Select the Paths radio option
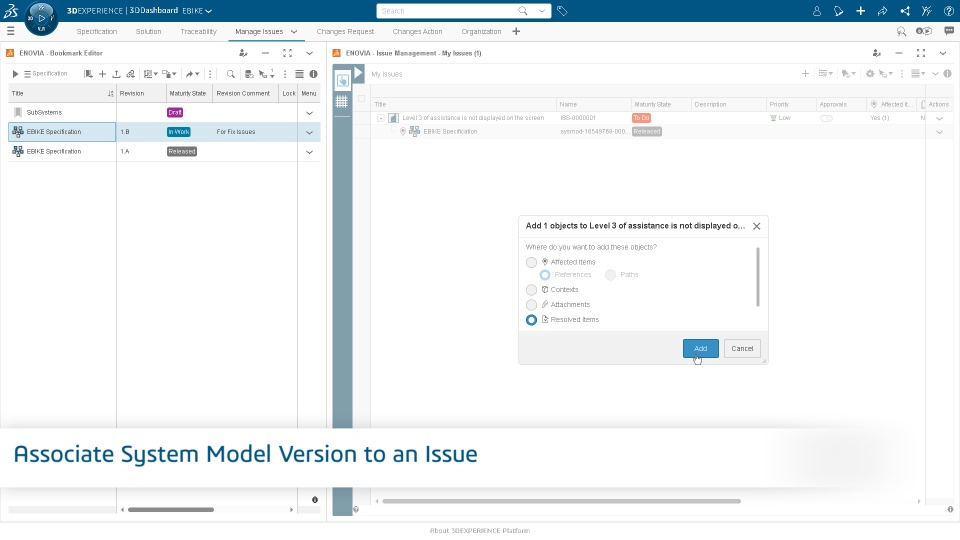This screenshot has width=960, height=540. (x=610, y=275)
